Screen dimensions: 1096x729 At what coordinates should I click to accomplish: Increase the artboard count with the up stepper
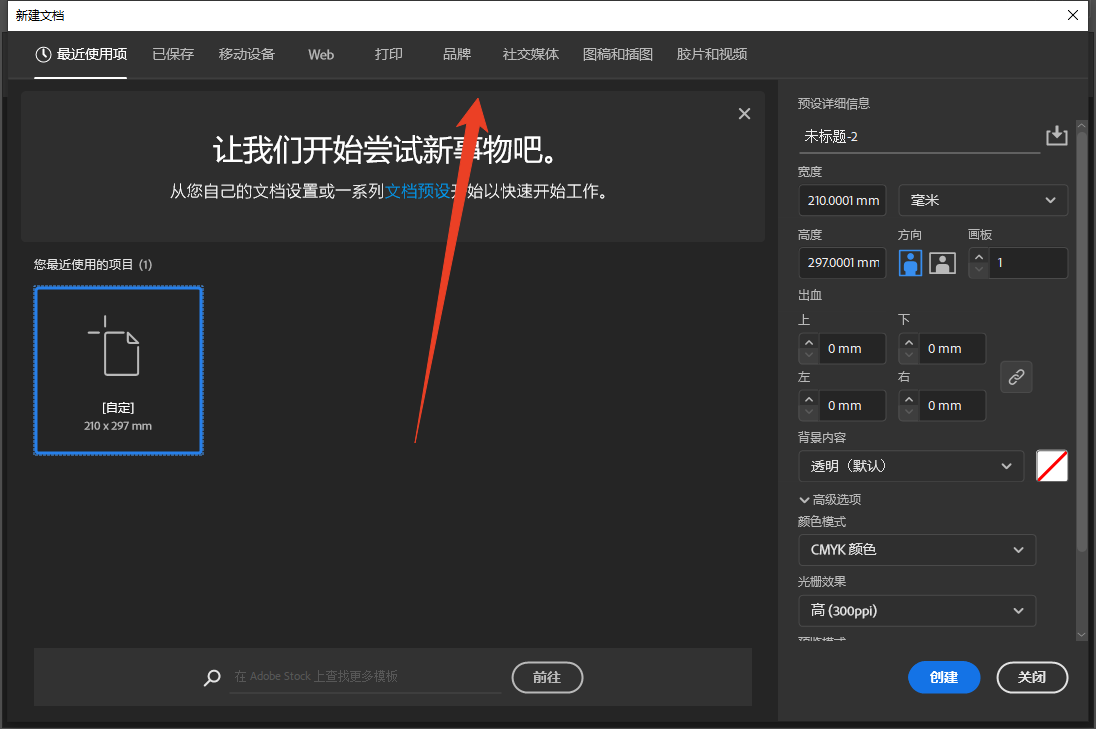click(x=977, y=257)
